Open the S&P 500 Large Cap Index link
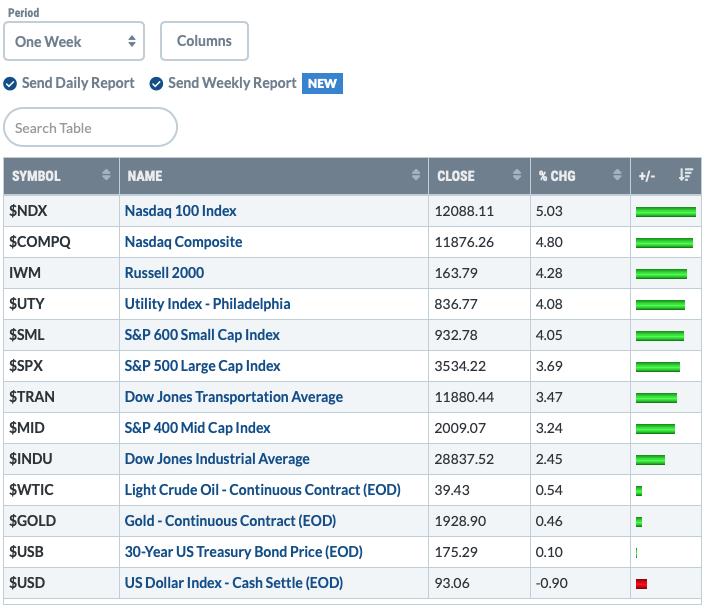 click(202, 366)
